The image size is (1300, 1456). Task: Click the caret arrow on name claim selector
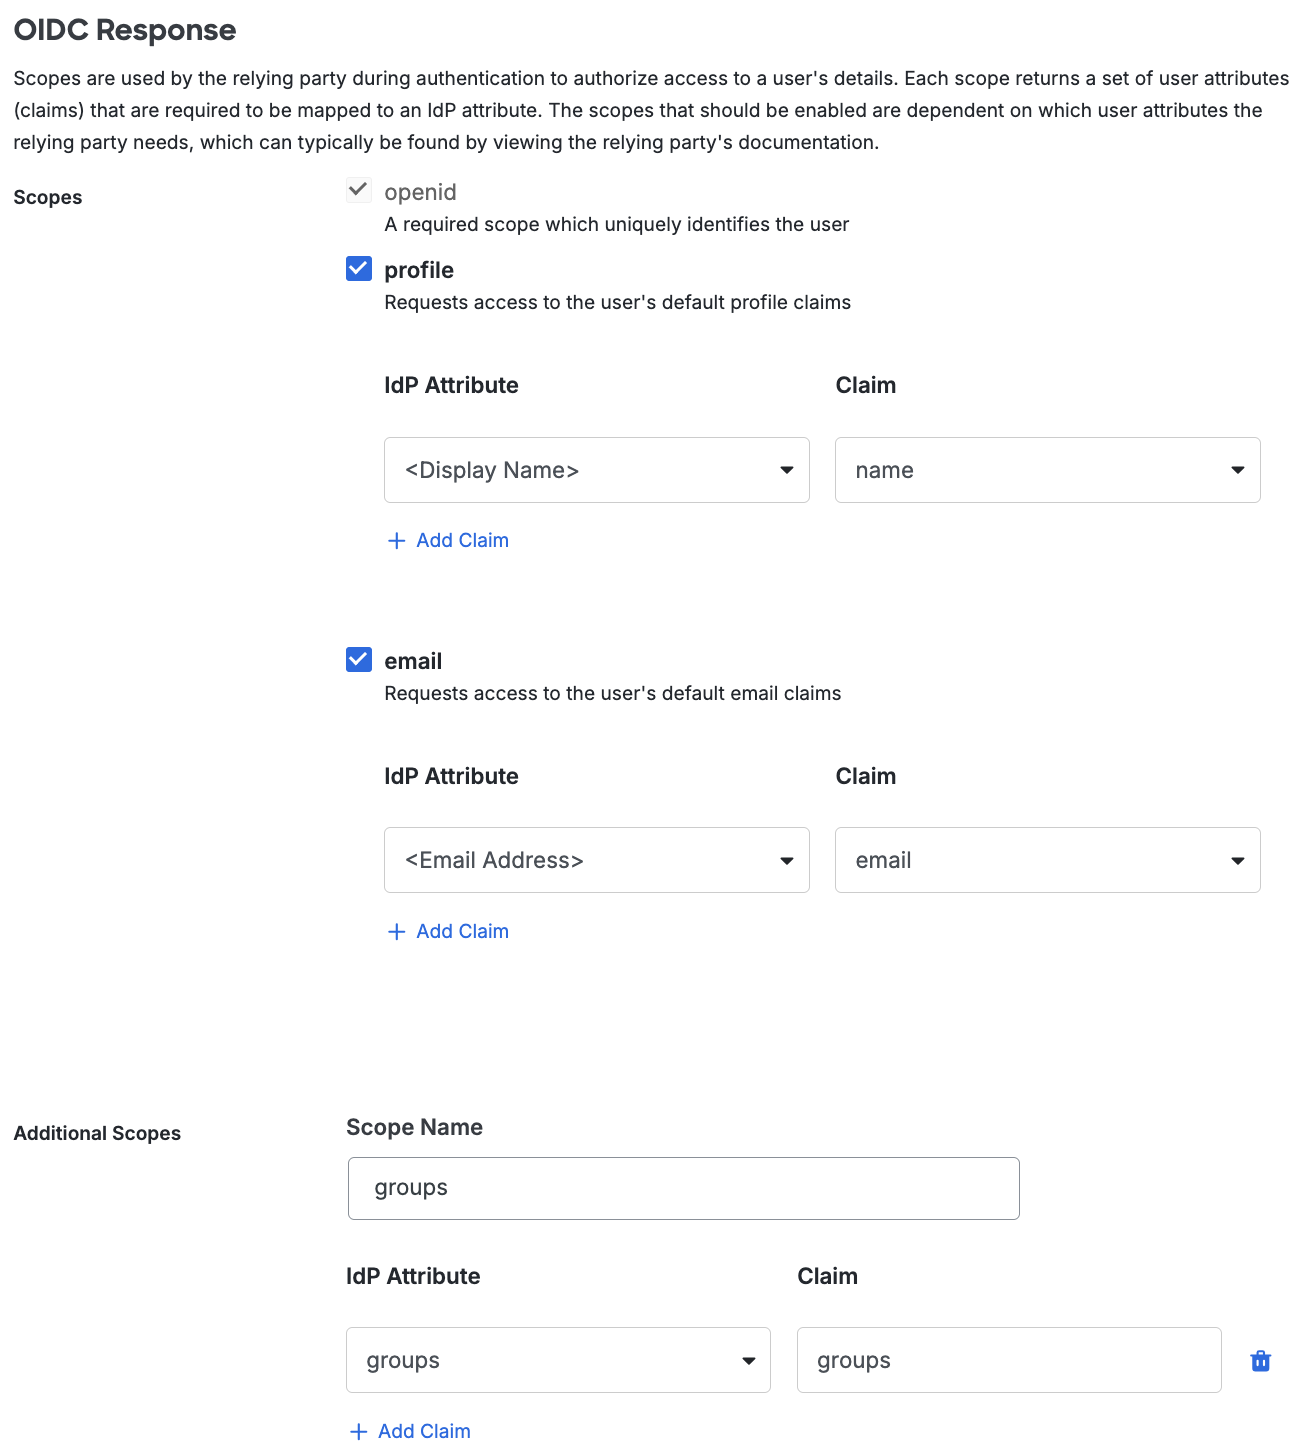tap(1238, 470)
